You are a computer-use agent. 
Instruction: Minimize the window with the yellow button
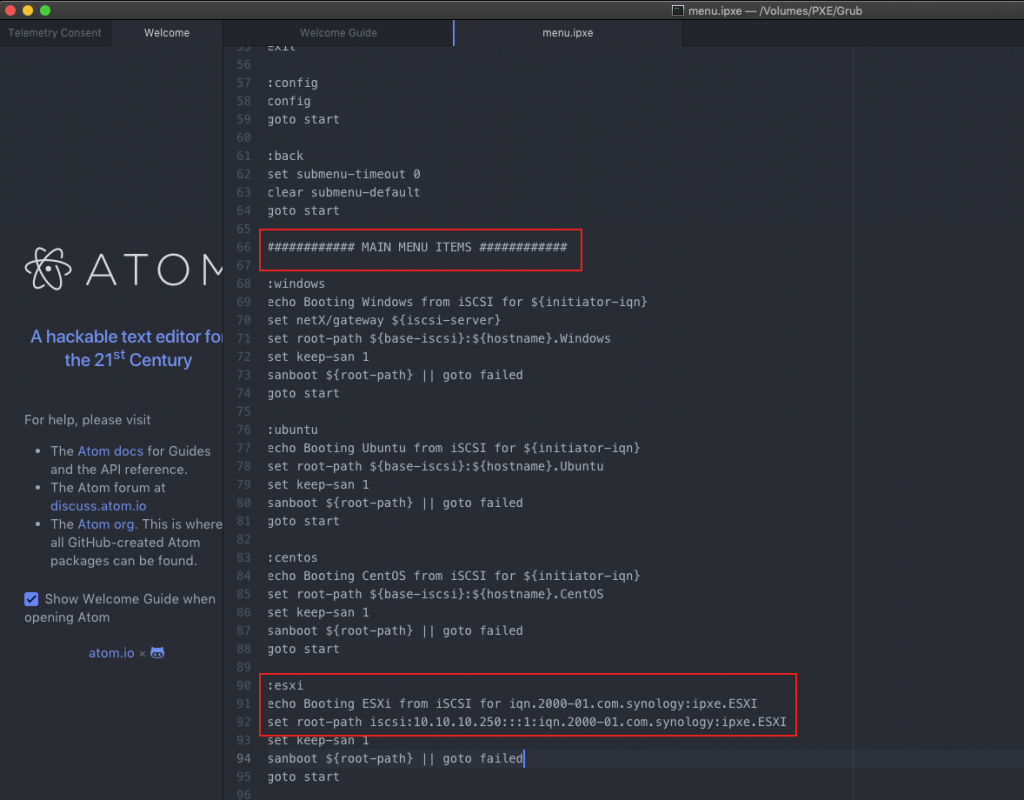pyautogui.click(x=27, y=10)
